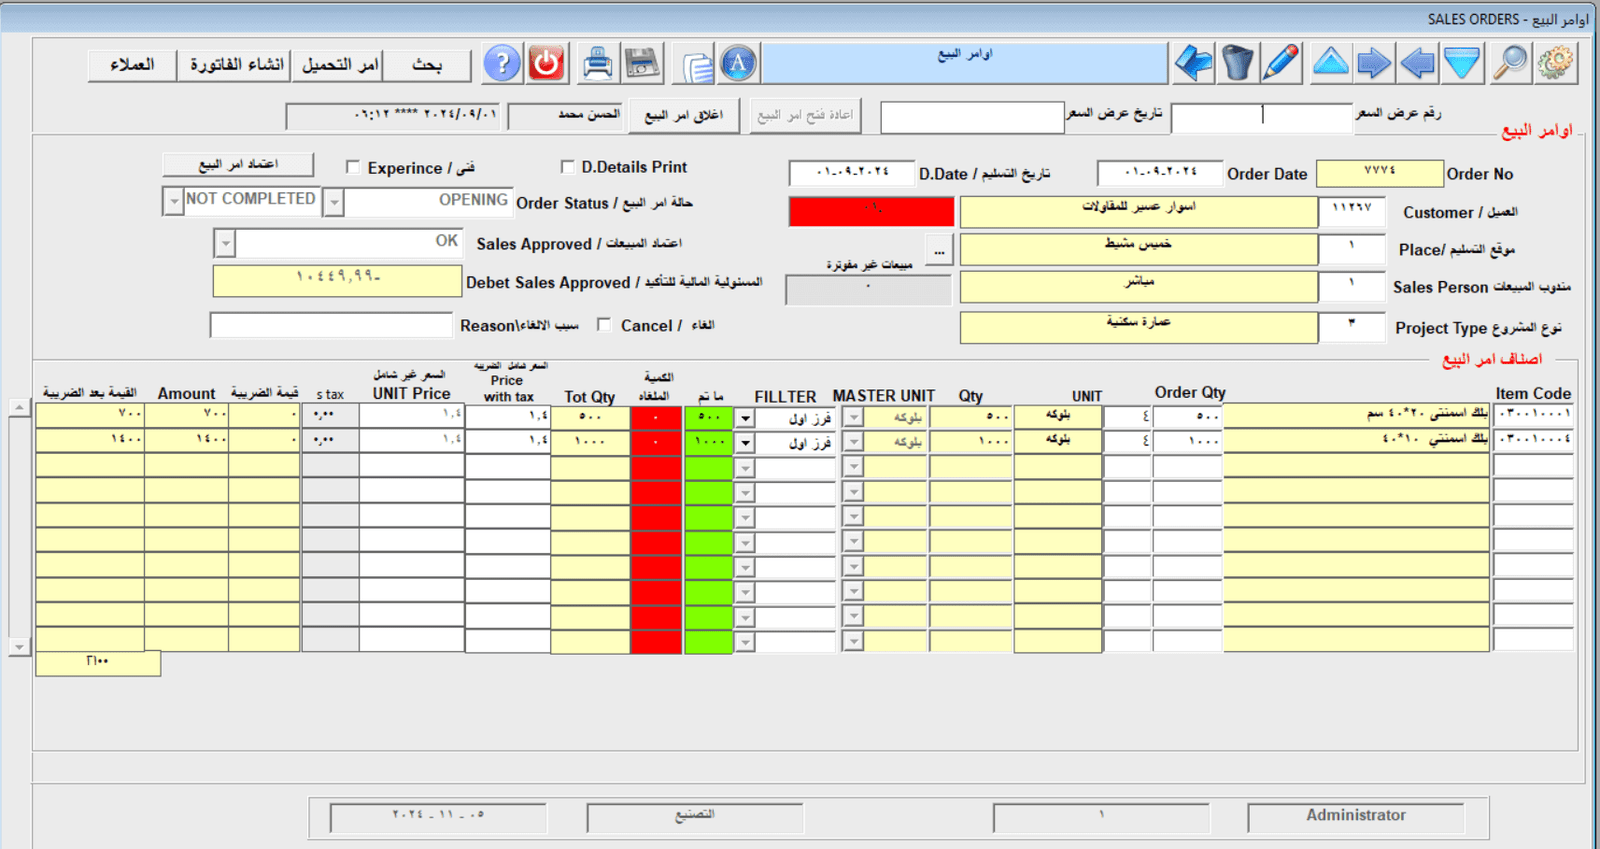This screenshot has width=1600, height=849.
Task: Click the اغلاق امر البيع close order button
Action: pos(683,116)
